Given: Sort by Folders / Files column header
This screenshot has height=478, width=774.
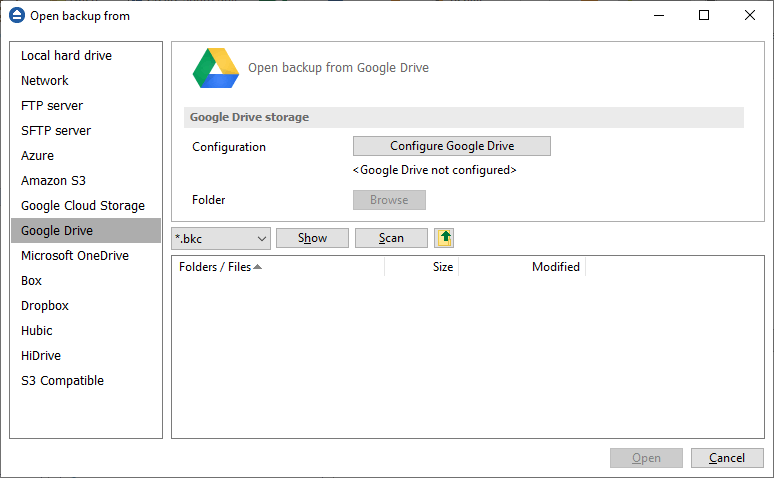Looking at the screenshot, I should click(278, 267).
